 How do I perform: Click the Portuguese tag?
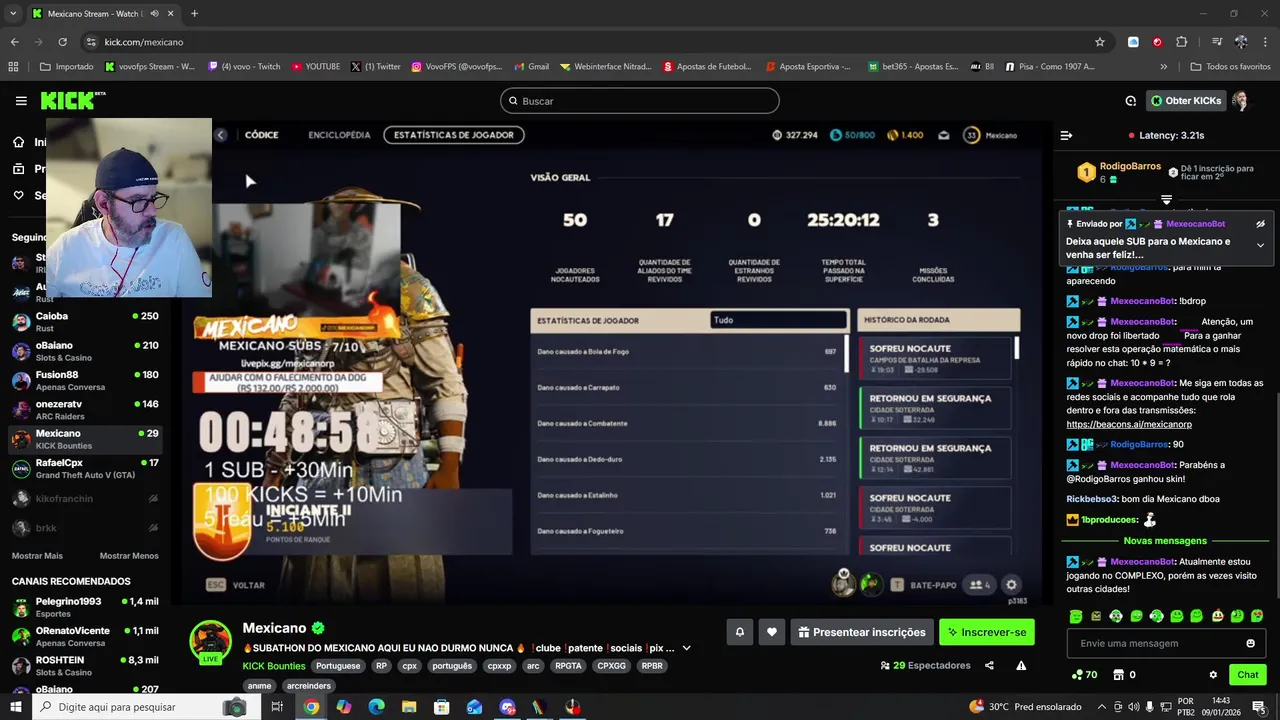pos(338,666)
